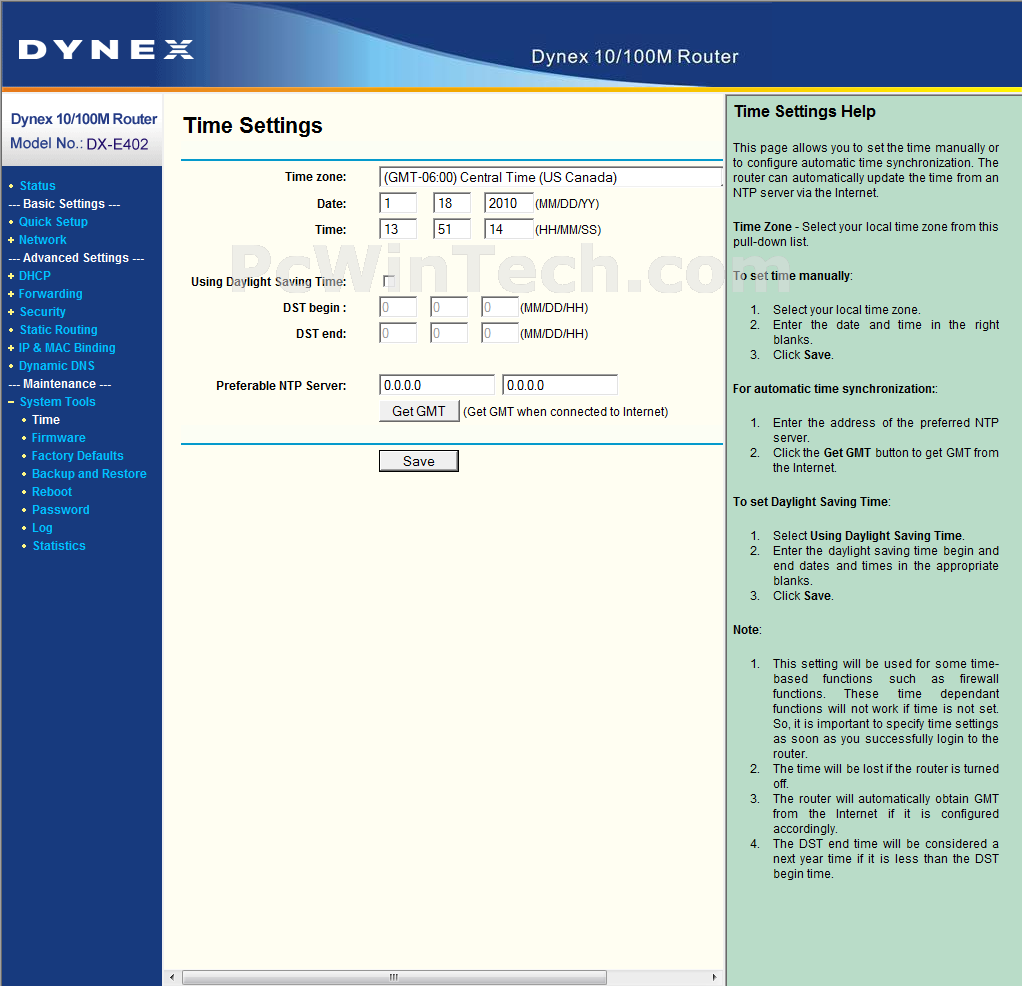Click the scrollbar left arrow
Screen dimensions: 1022x986
pyautogui.click(x=172, y=977)
